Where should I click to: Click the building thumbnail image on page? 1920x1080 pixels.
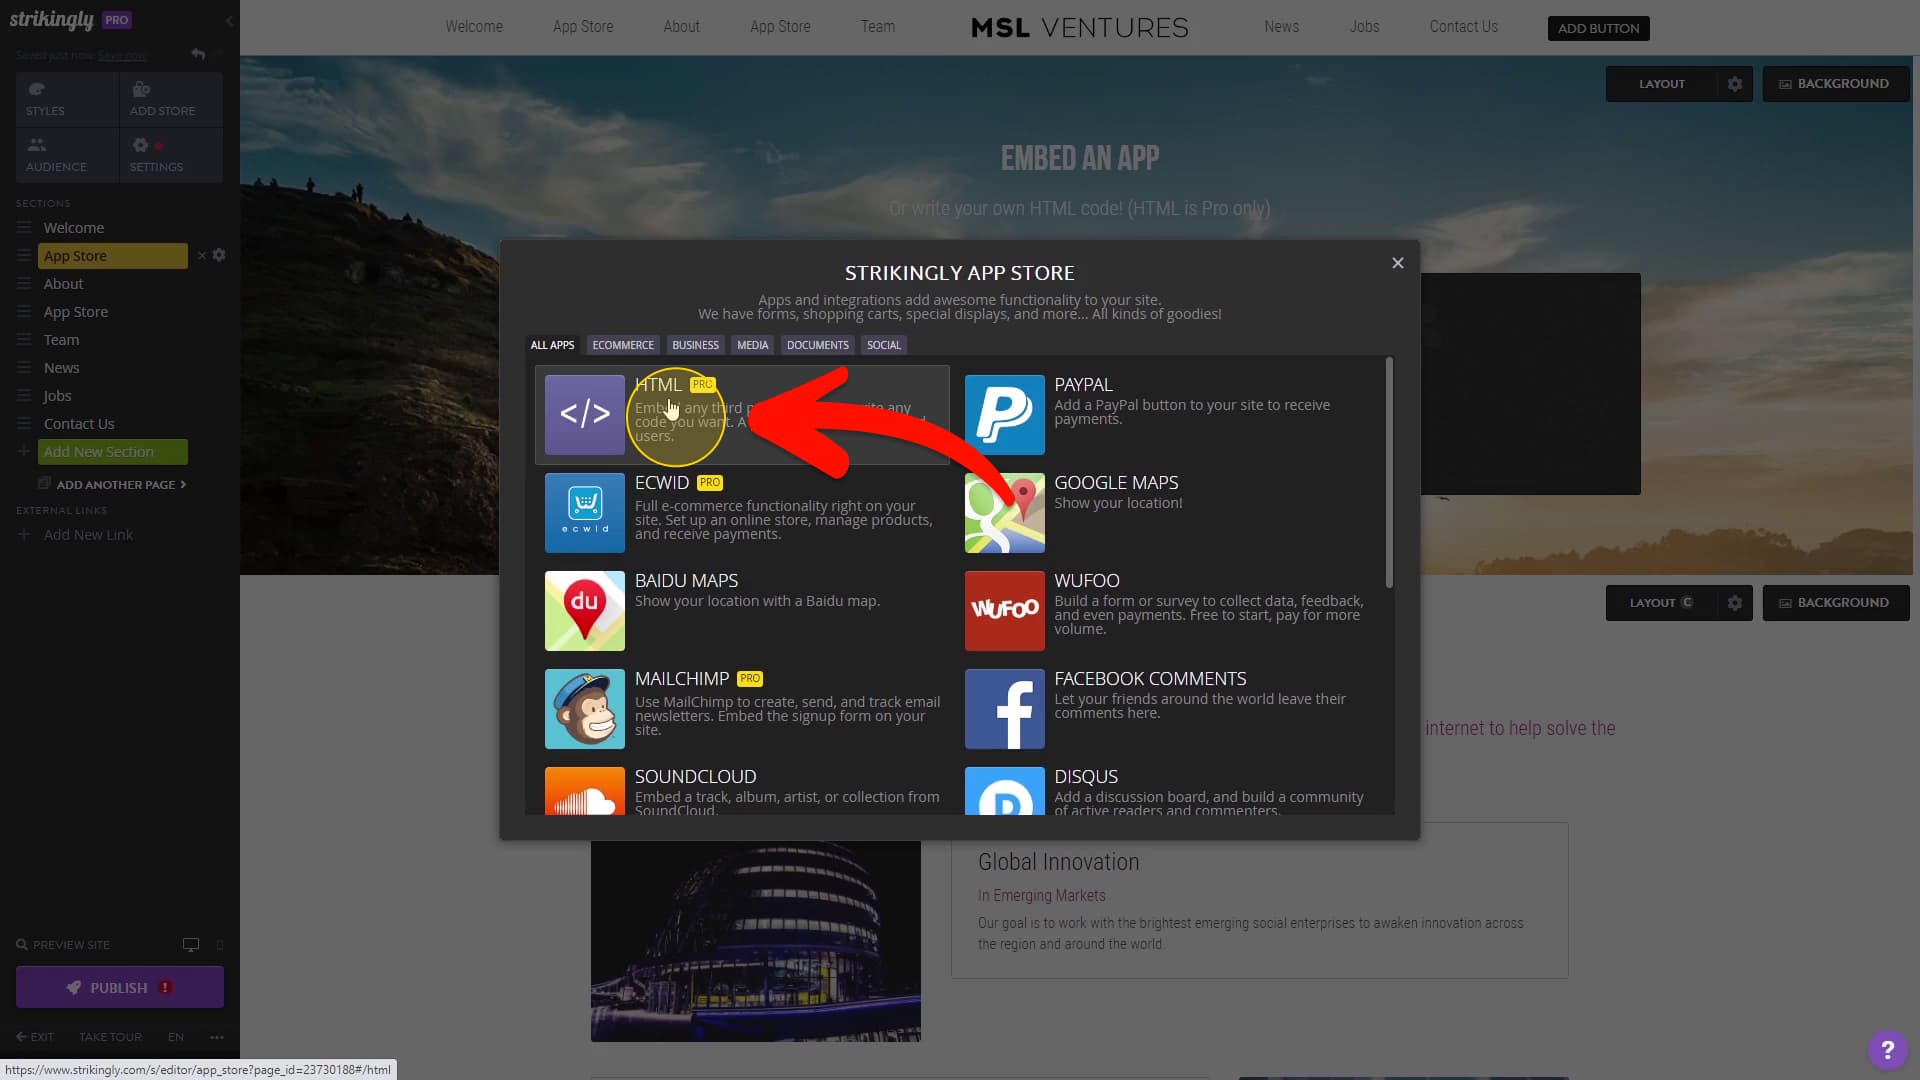755,941
